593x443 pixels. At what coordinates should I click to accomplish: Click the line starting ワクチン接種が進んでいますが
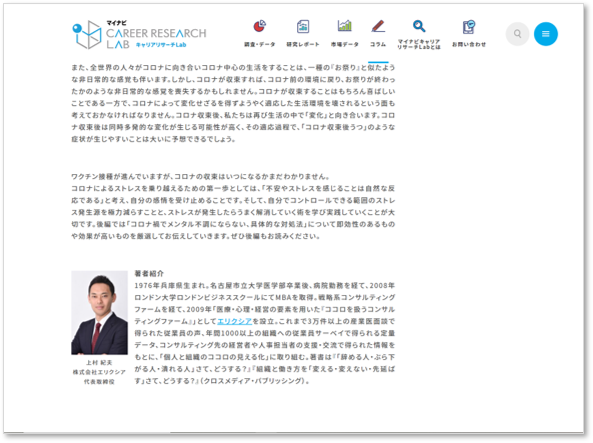pyautogui.click(x=201, y=176)
